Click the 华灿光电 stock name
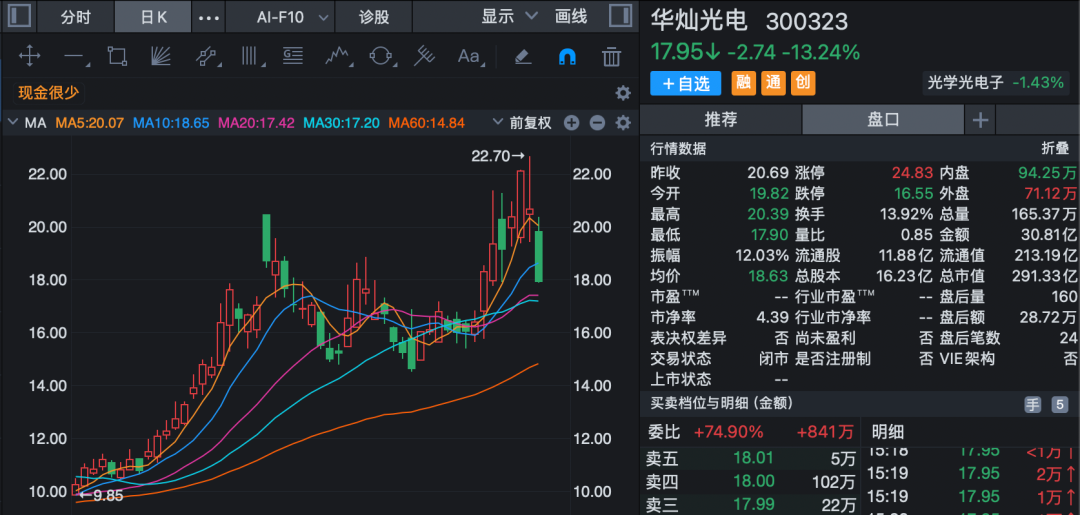The height and width of the screenshot is (515, 1080). (698, 21)
